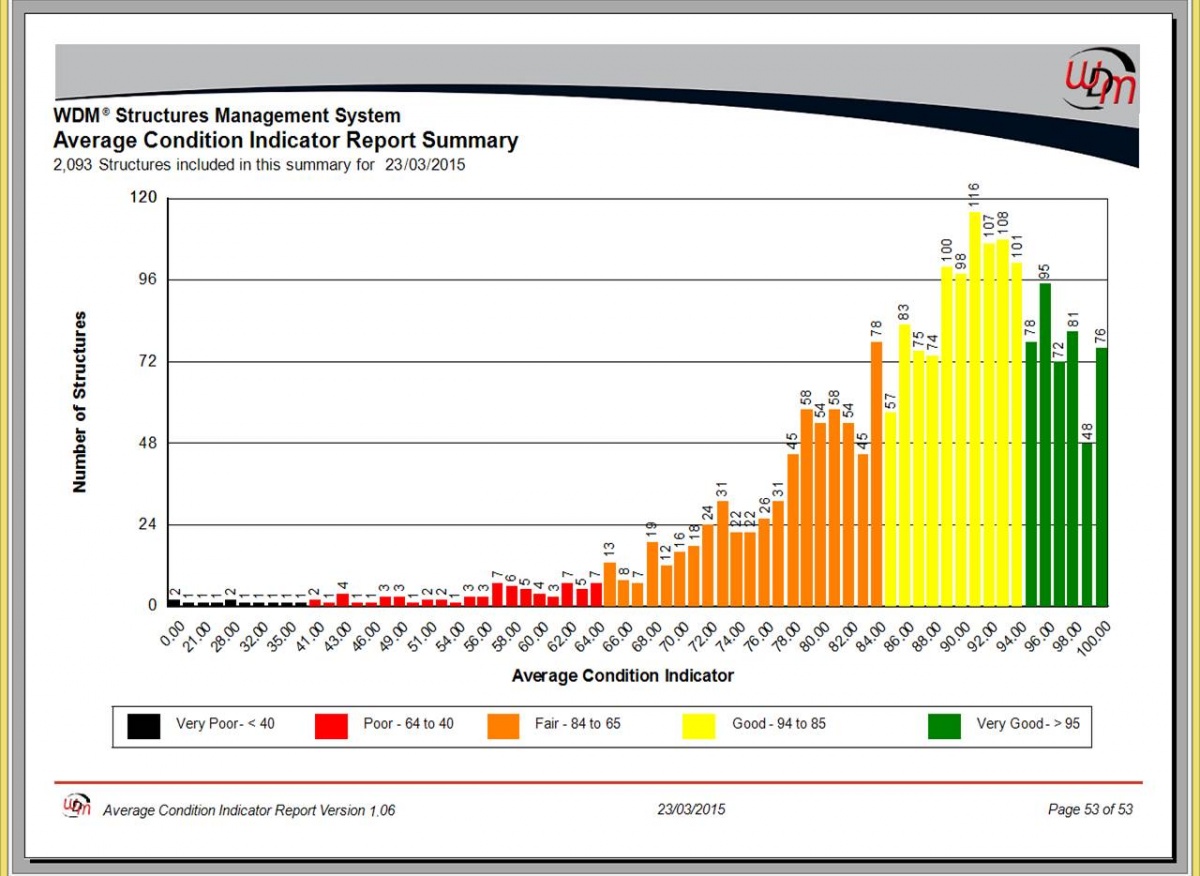Click the 'Page 53 of 53' footer text
This screenshot has height=876, width=1200.
click(x=1090, y=809)
